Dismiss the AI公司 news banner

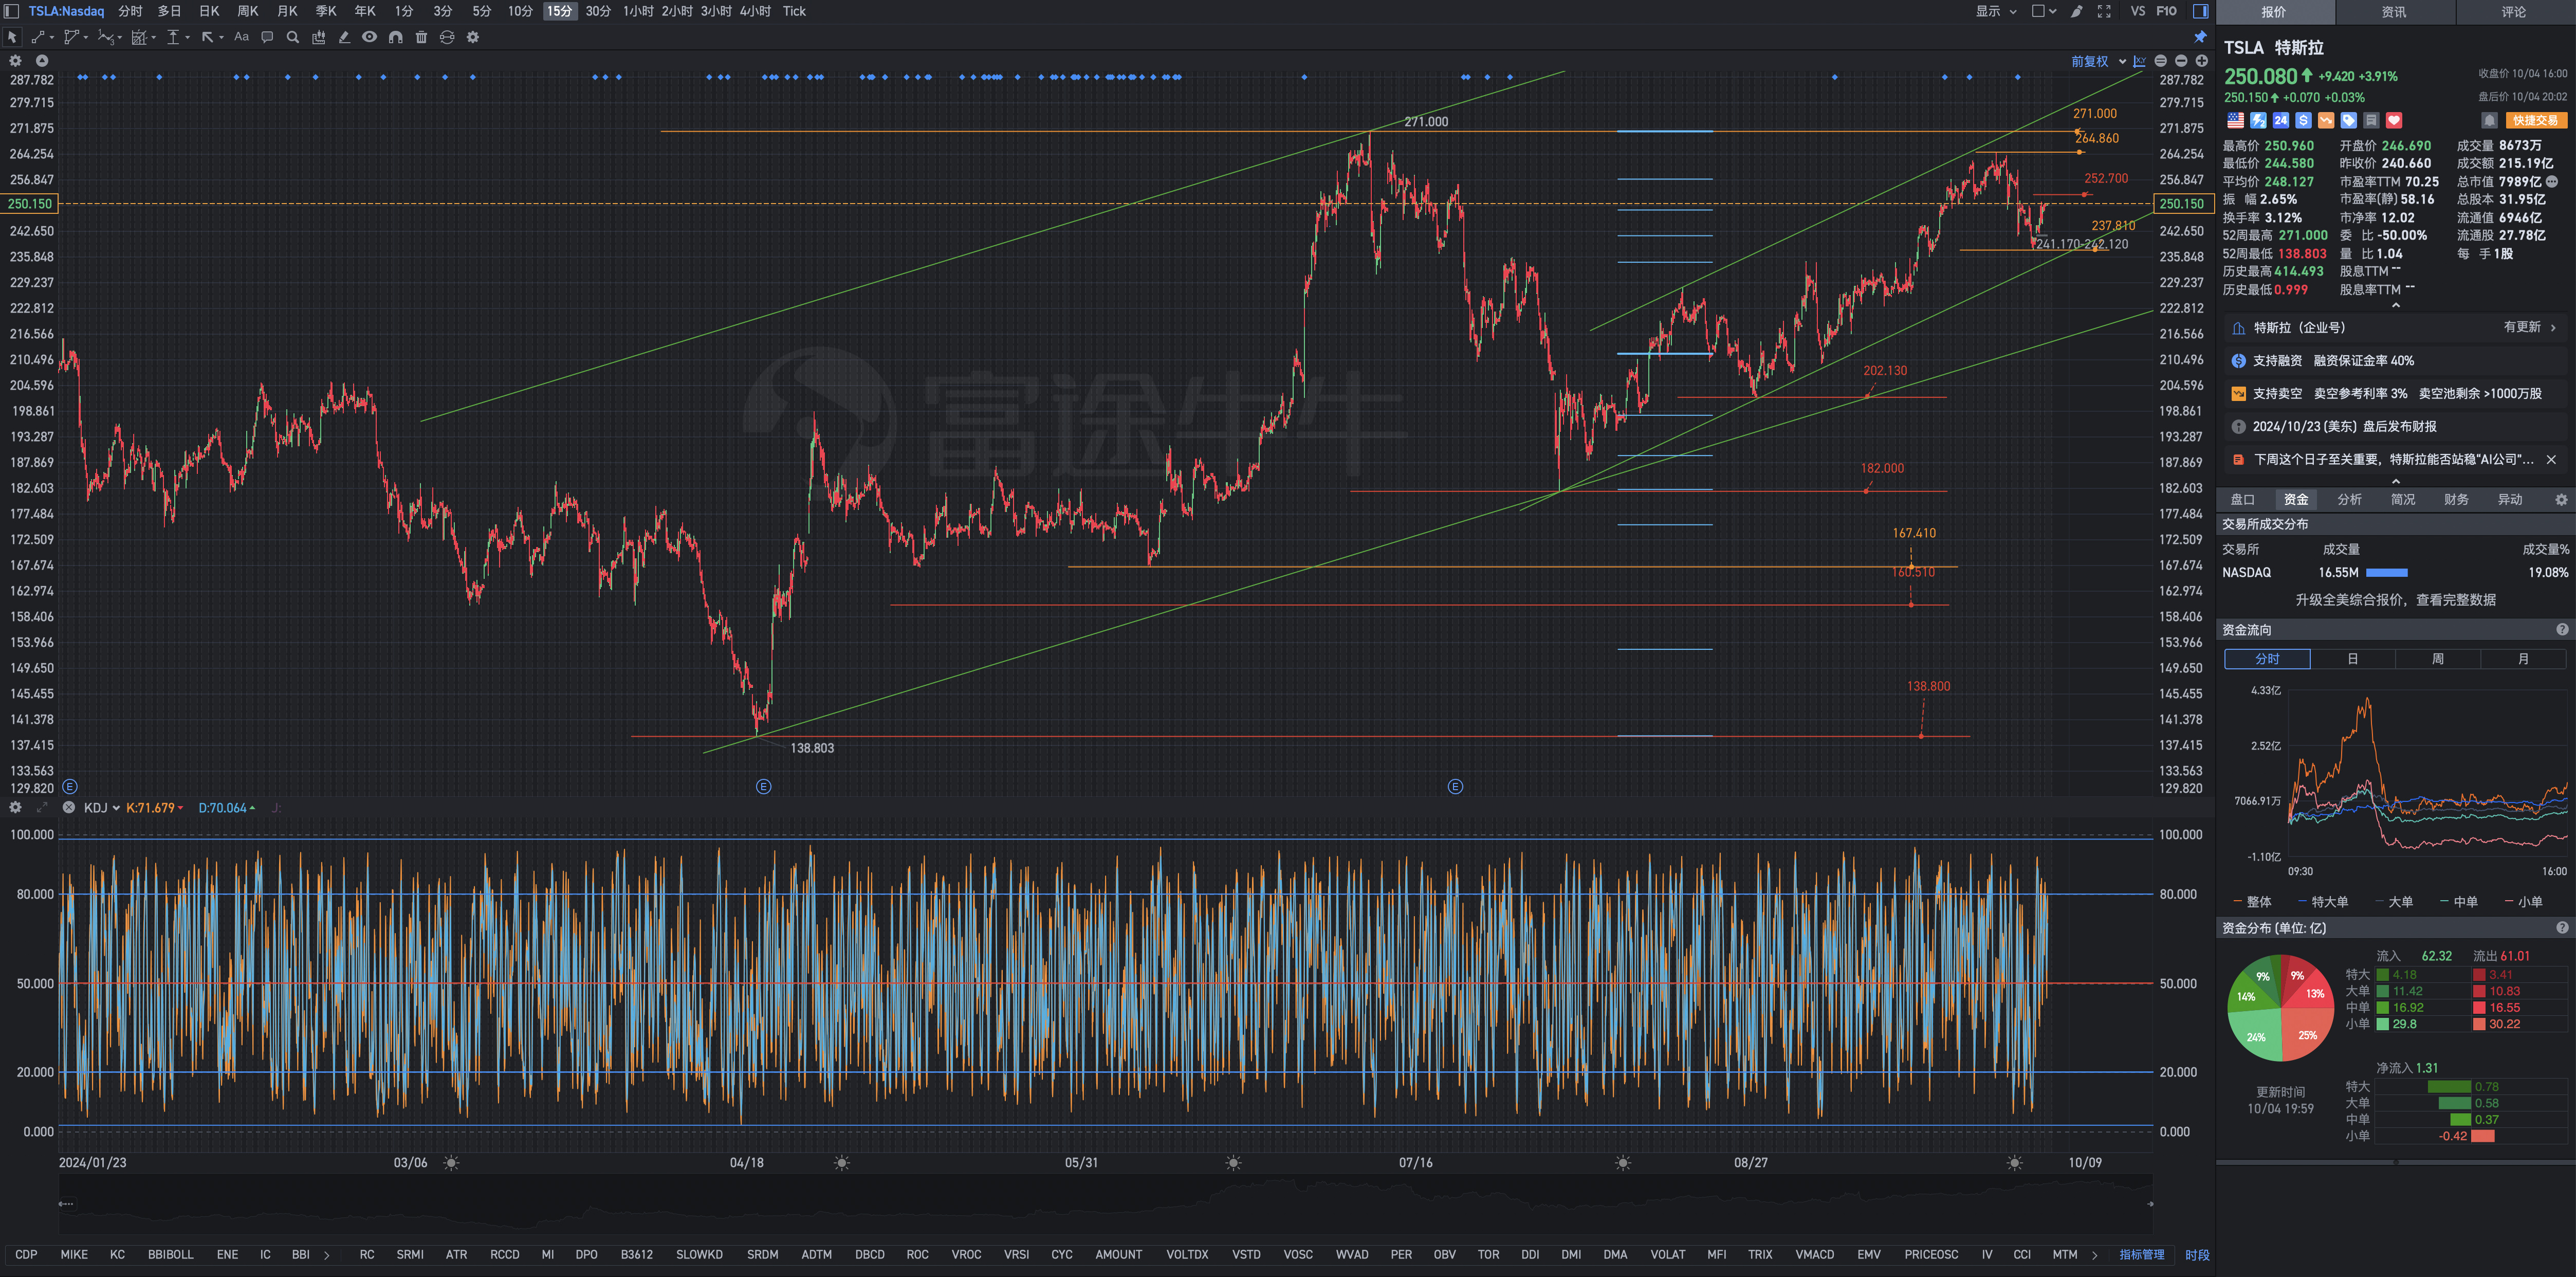(x=2551, y=460)
